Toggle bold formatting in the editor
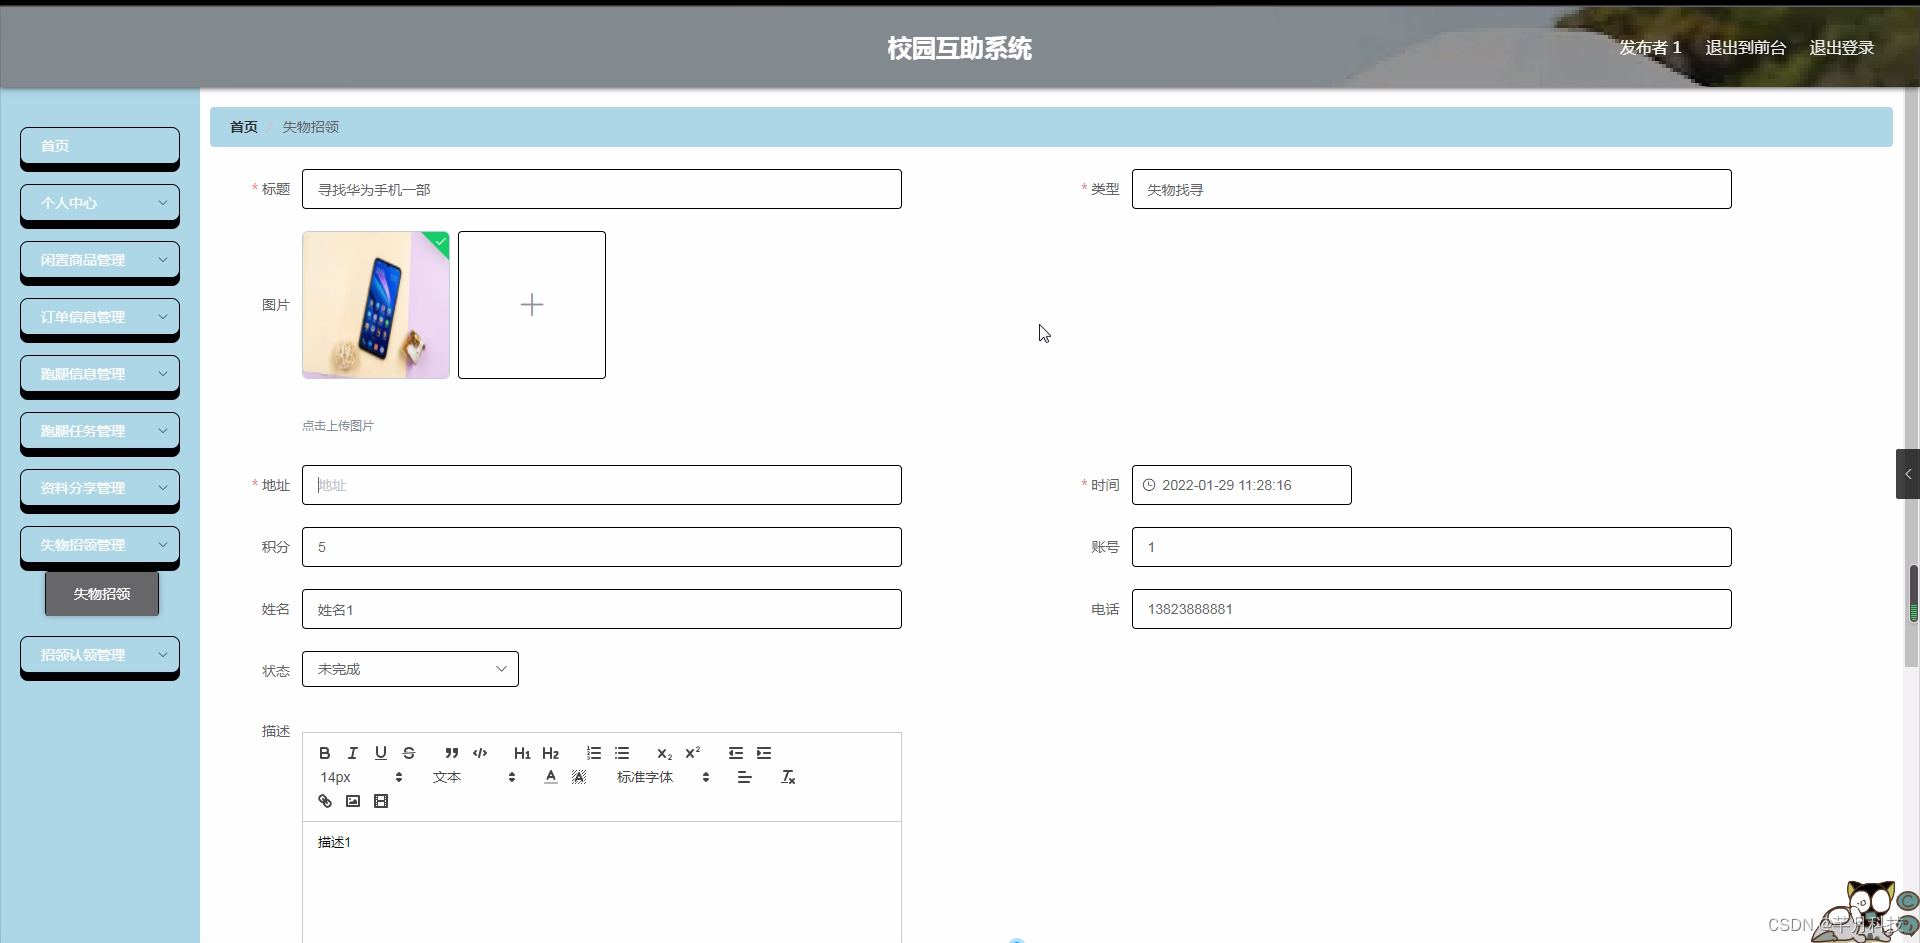1920x943 pixels. tap(324, 753)
